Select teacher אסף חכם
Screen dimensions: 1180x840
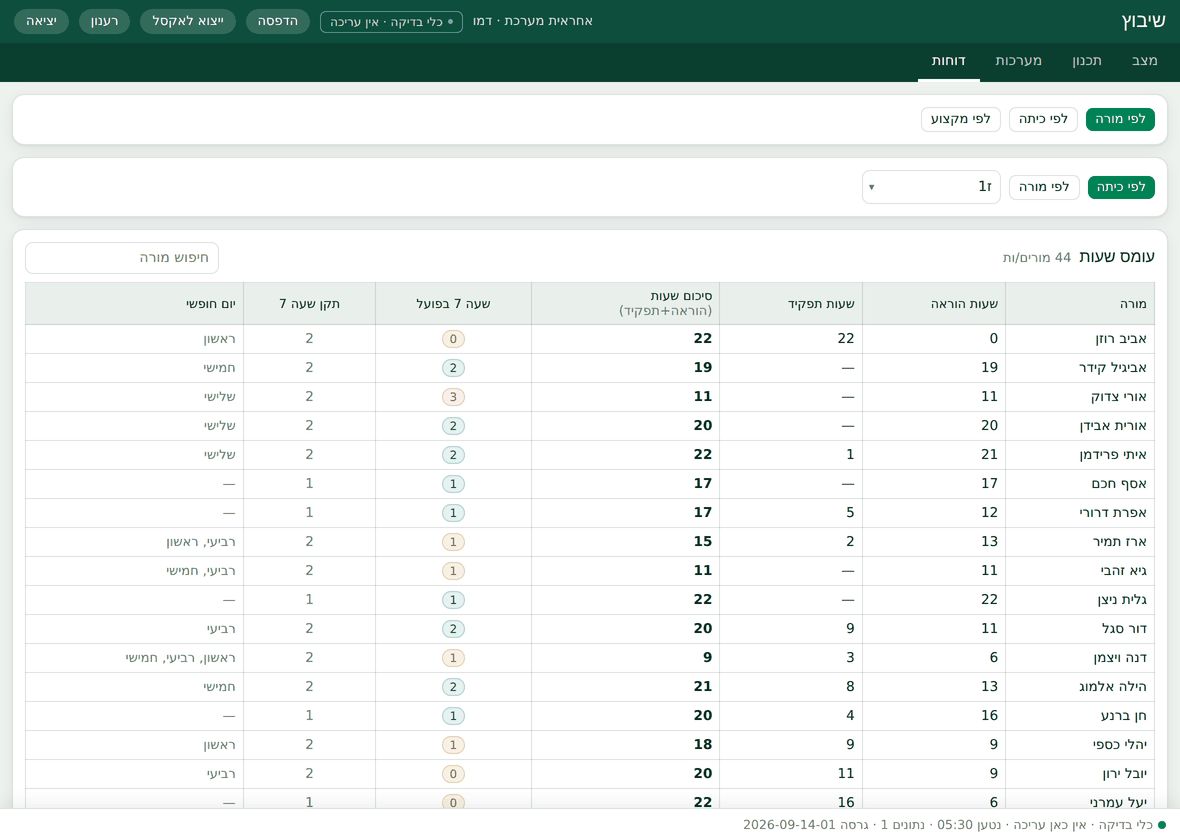tap(1119, 484)
